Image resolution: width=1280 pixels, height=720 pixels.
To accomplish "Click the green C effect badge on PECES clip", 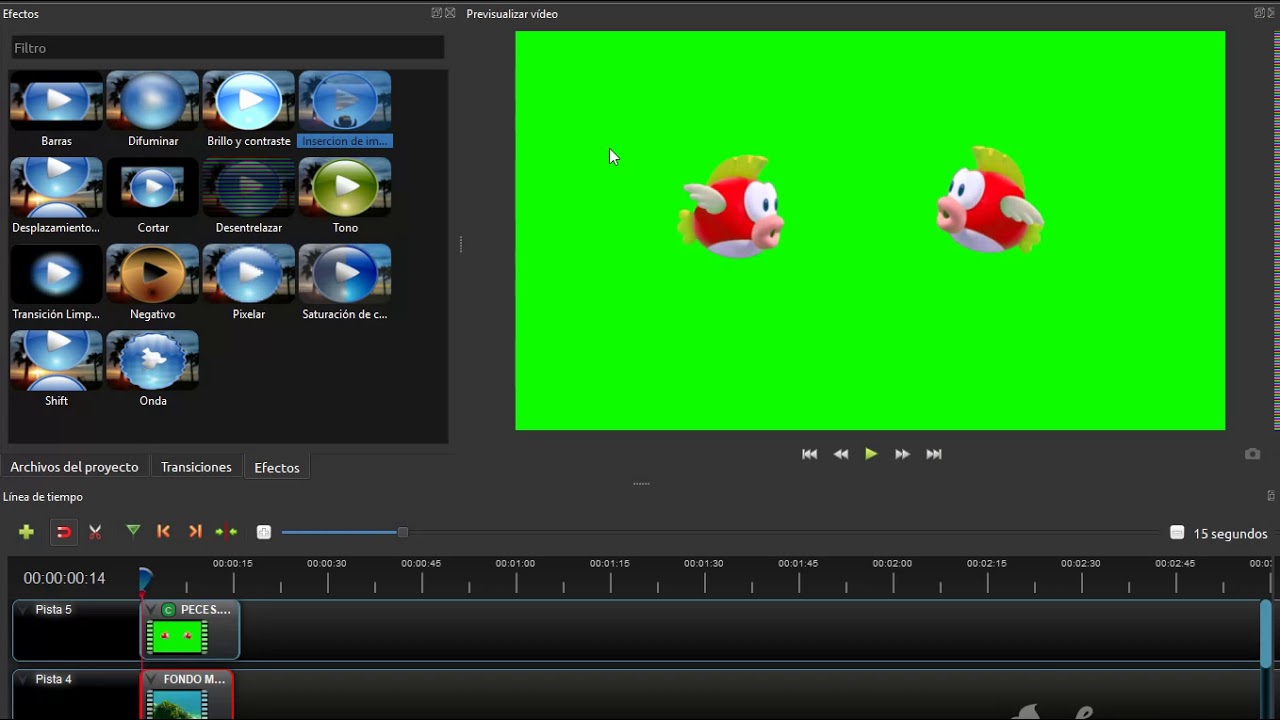I will [168, 609].
